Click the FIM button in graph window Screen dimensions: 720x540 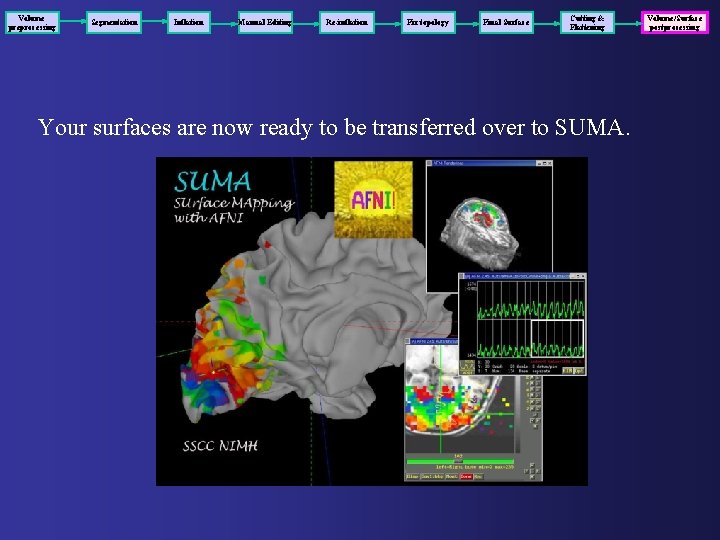(568, 370)
